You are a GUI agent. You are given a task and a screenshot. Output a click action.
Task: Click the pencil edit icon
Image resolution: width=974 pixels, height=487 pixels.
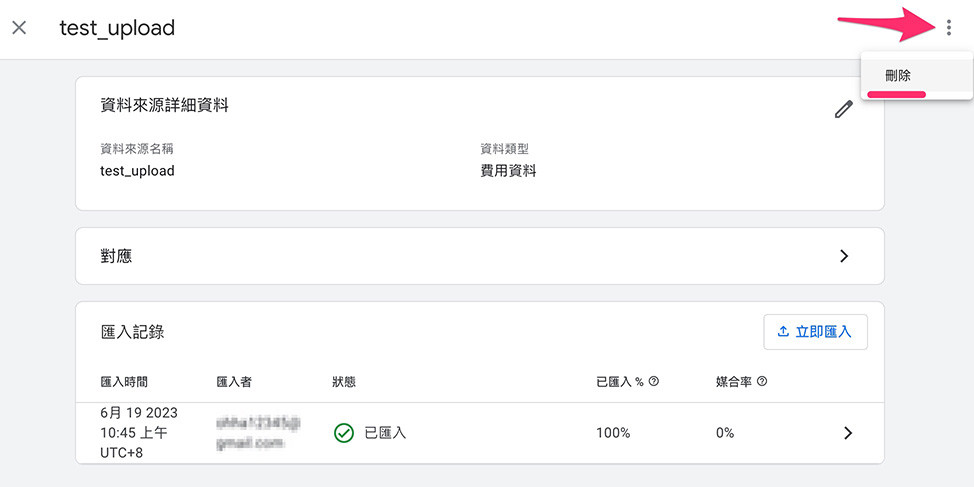pyautogui.click(x=844, y=109)
